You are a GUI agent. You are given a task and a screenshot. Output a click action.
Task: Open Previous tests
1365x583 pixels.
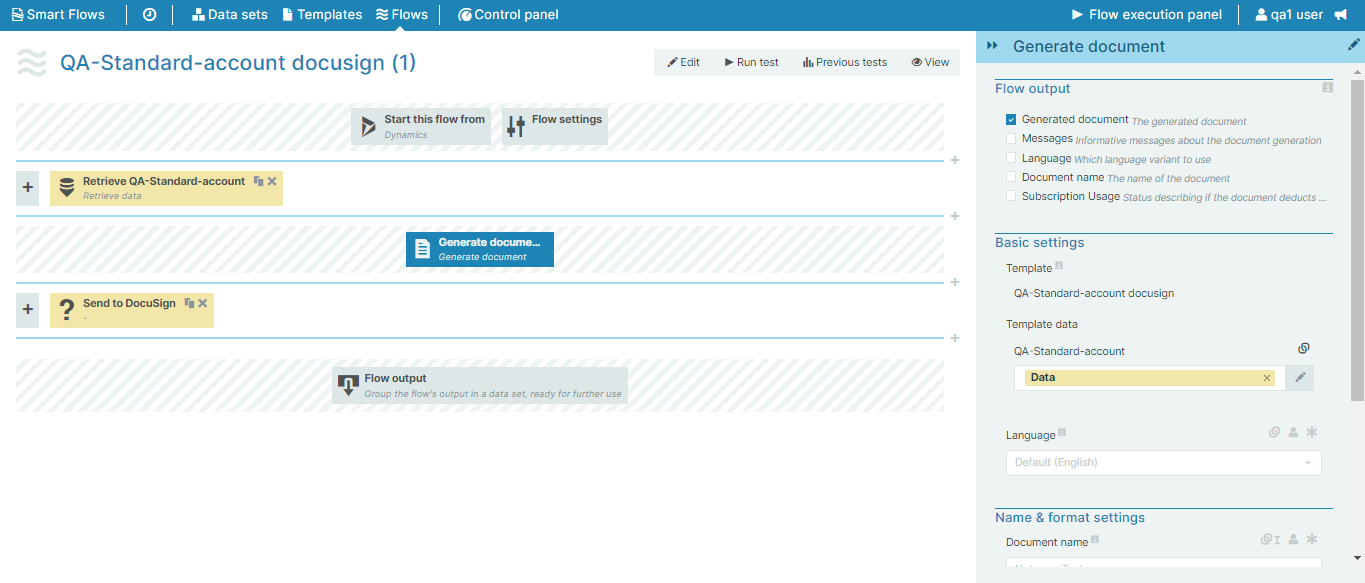[x=845, y=62]
